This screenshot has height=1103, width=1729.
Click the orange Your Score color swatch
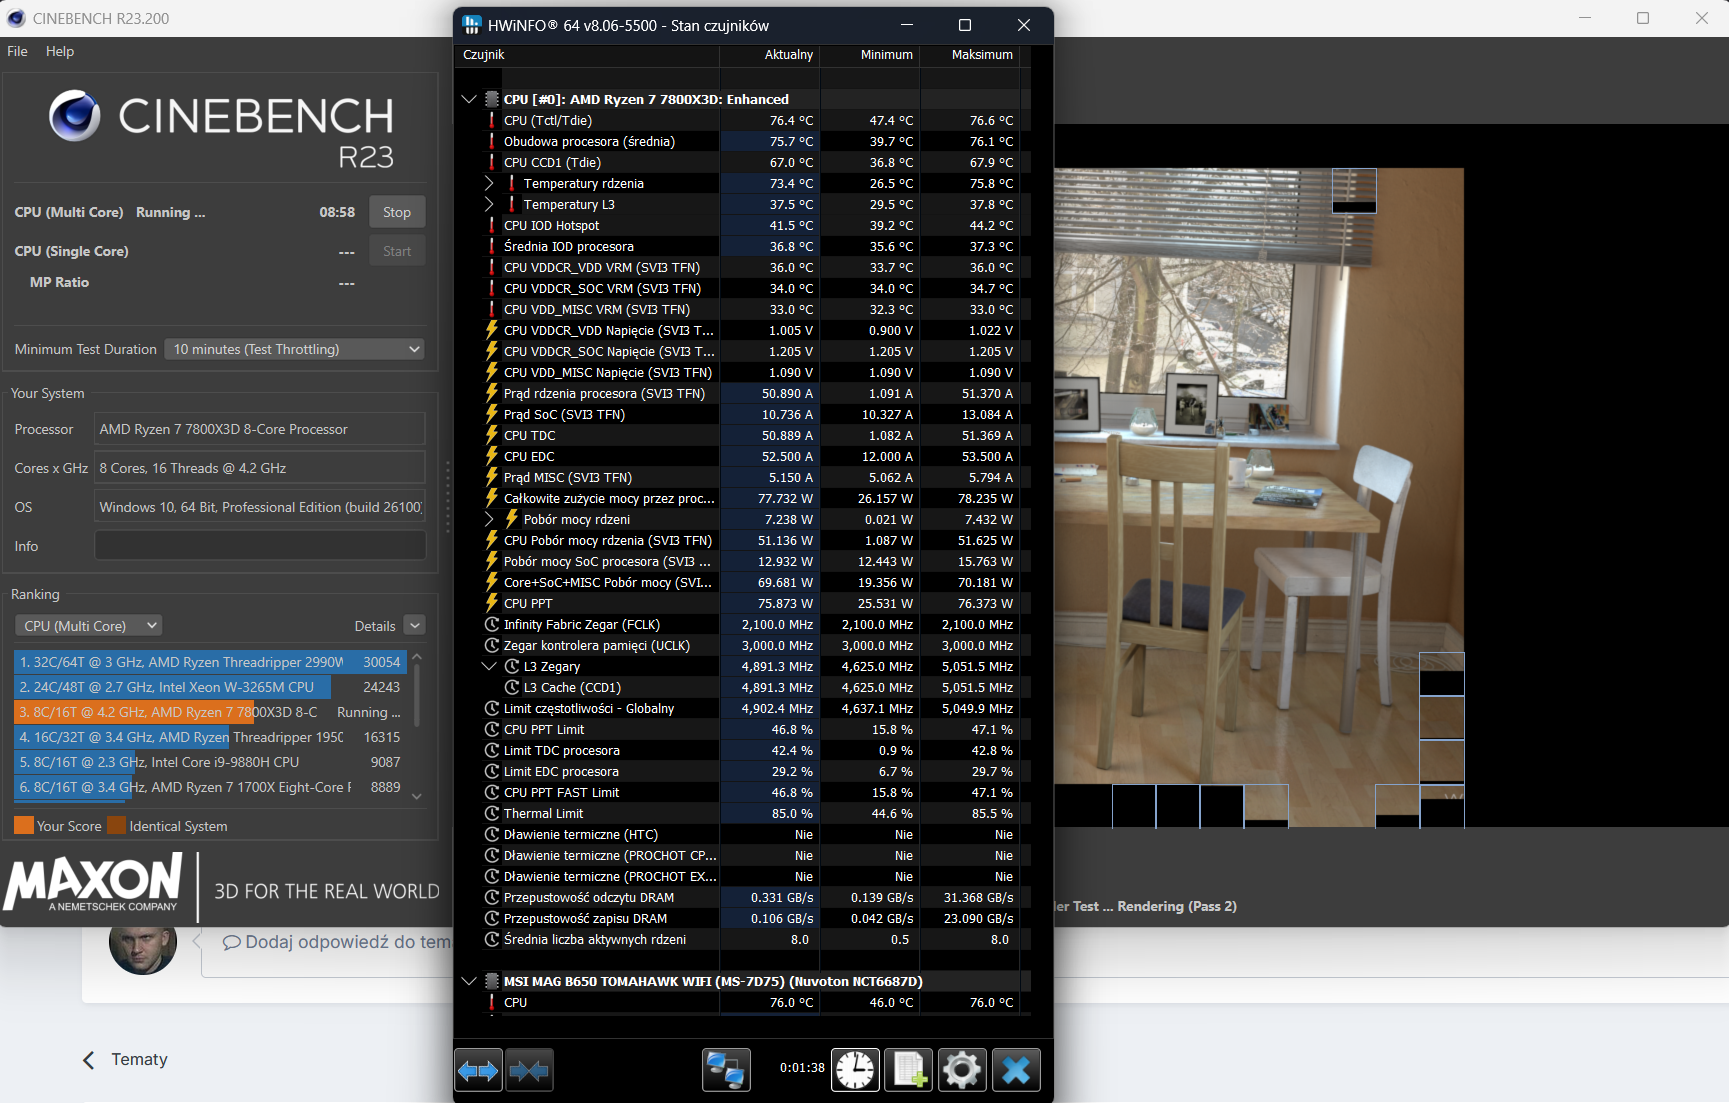tap(24, 826)
